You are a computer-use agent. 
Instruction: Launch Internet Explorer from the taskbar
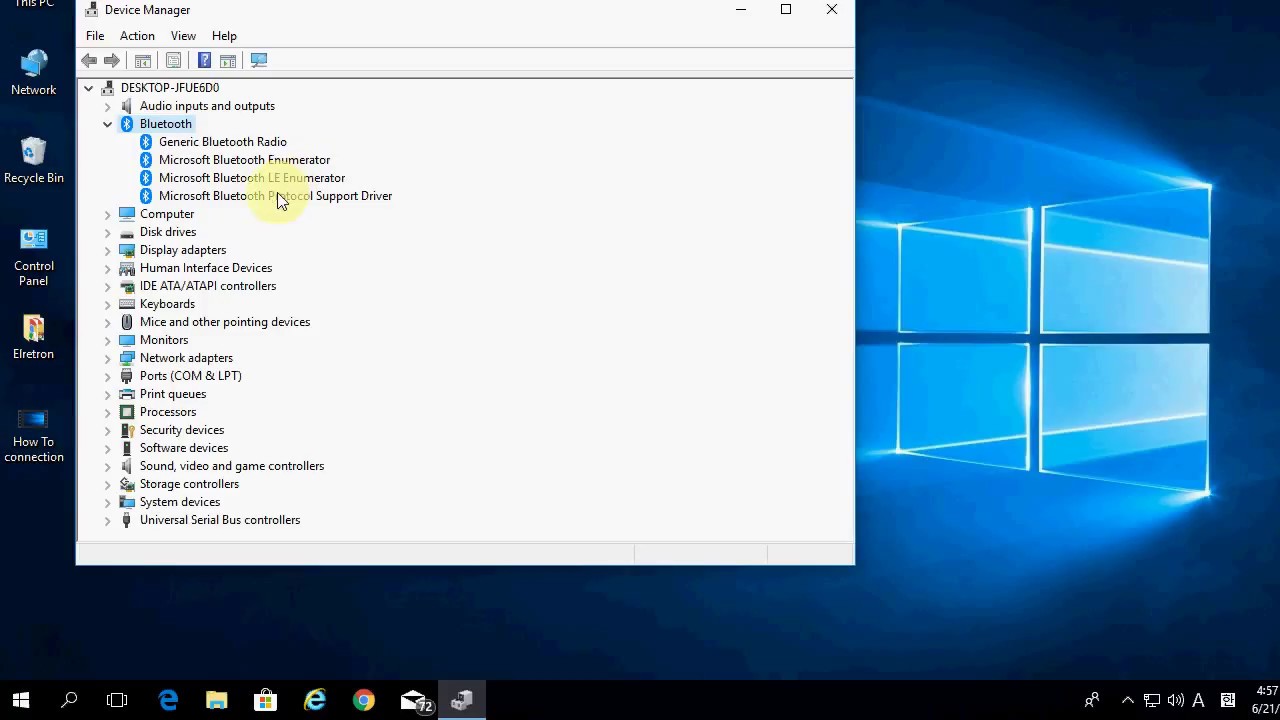point(314,700)
